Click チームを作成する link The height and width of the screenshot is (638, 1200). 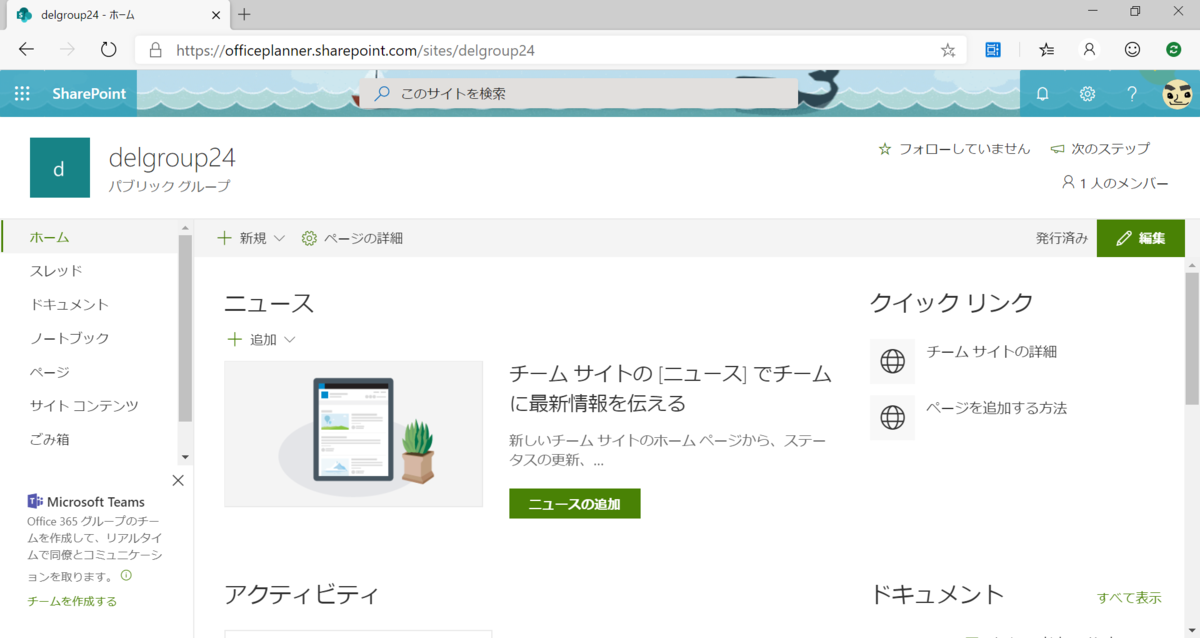coord(72,601)
